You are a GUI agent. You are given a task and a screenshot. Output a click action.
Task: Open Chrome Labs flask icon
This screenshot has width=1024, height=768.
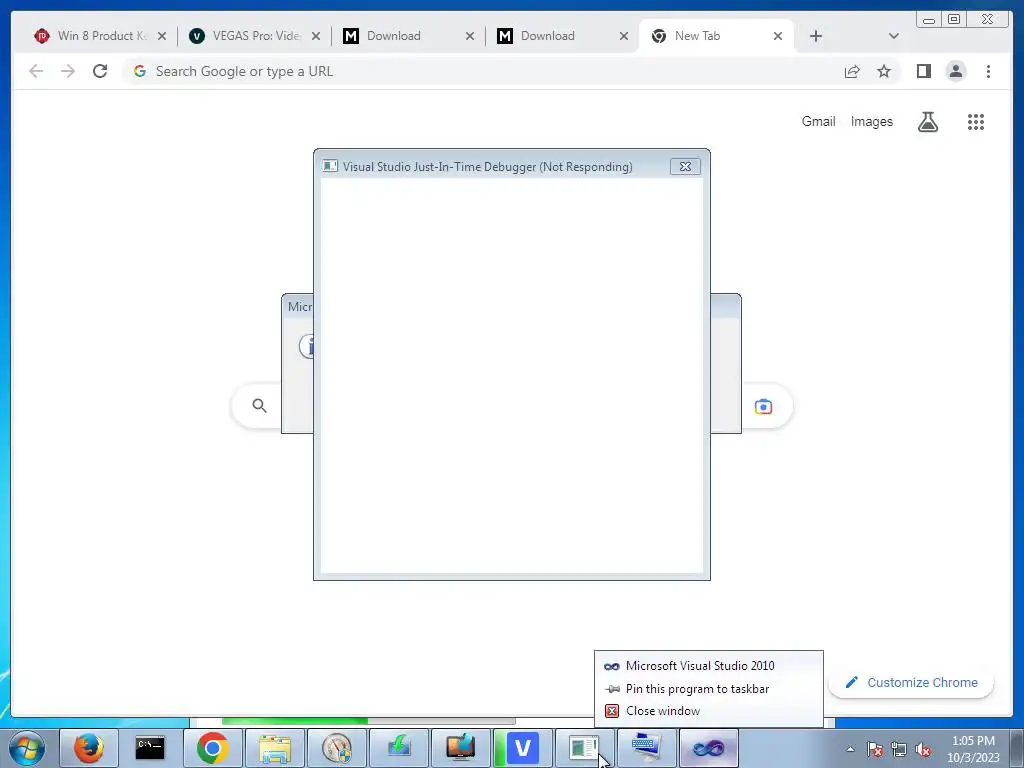928,121
